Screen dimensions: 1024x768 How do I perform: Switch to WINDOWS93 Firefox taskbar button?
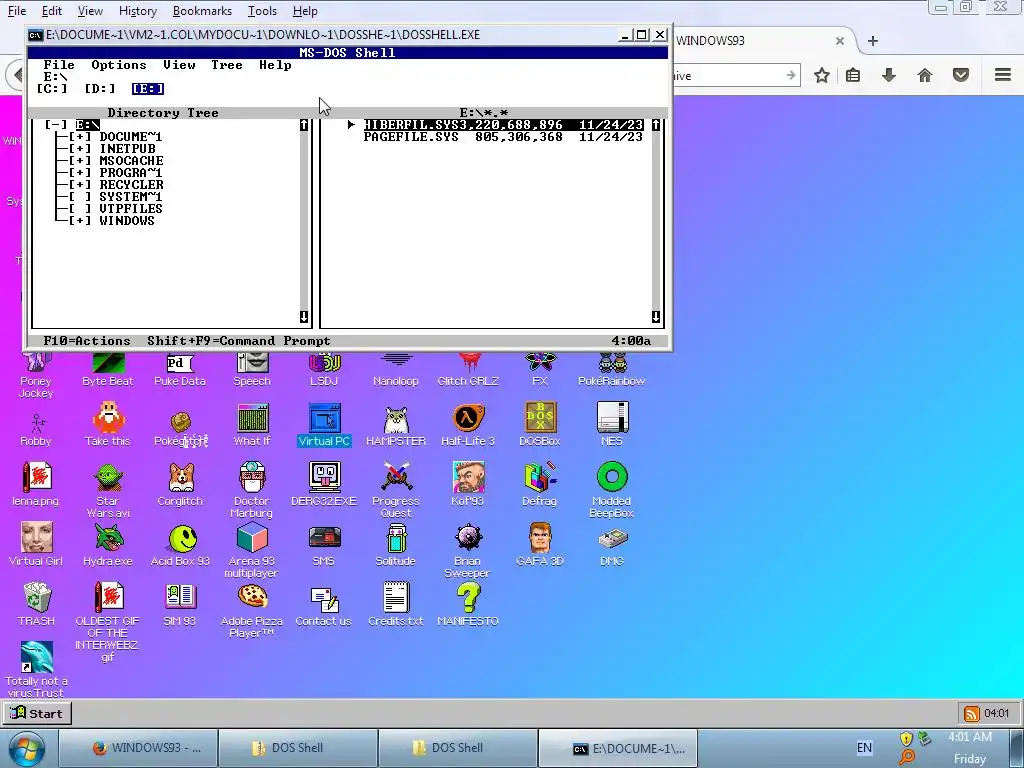[x=138, y=748]
